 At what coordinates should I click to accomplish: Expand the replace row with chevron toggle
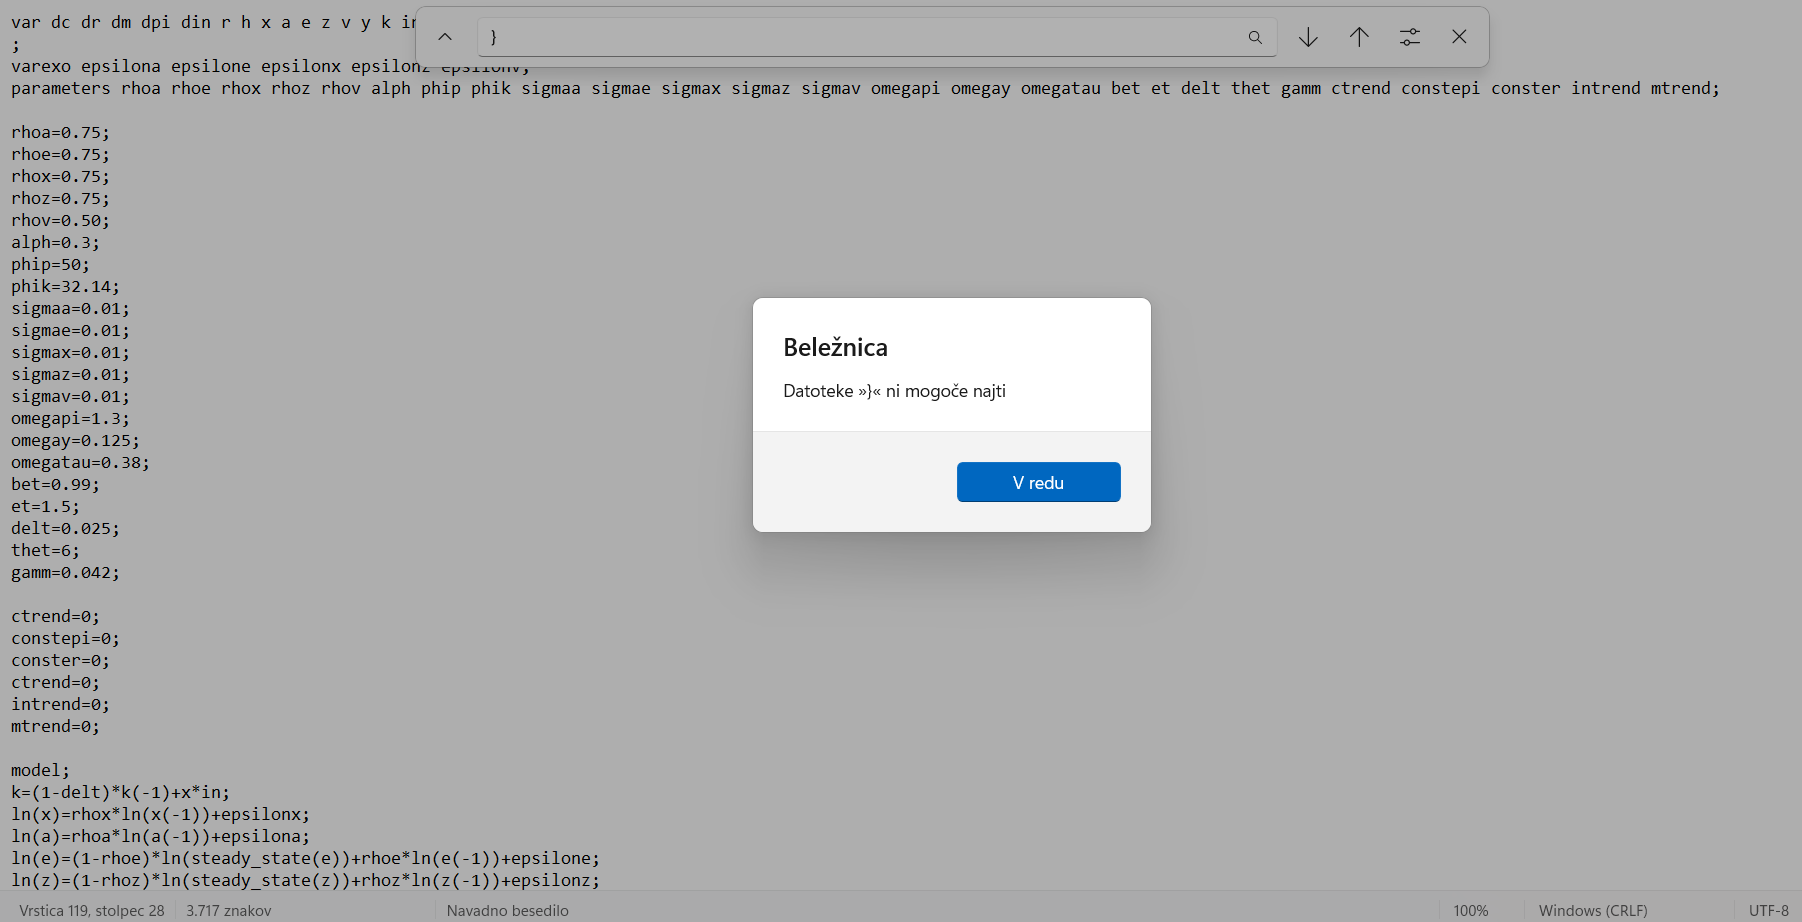click(445, 37)
